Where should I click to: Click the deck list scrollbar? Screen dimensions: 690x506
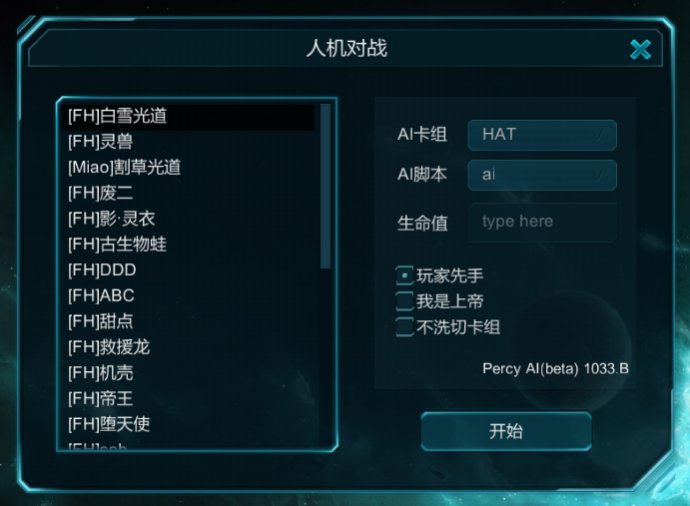325,185
